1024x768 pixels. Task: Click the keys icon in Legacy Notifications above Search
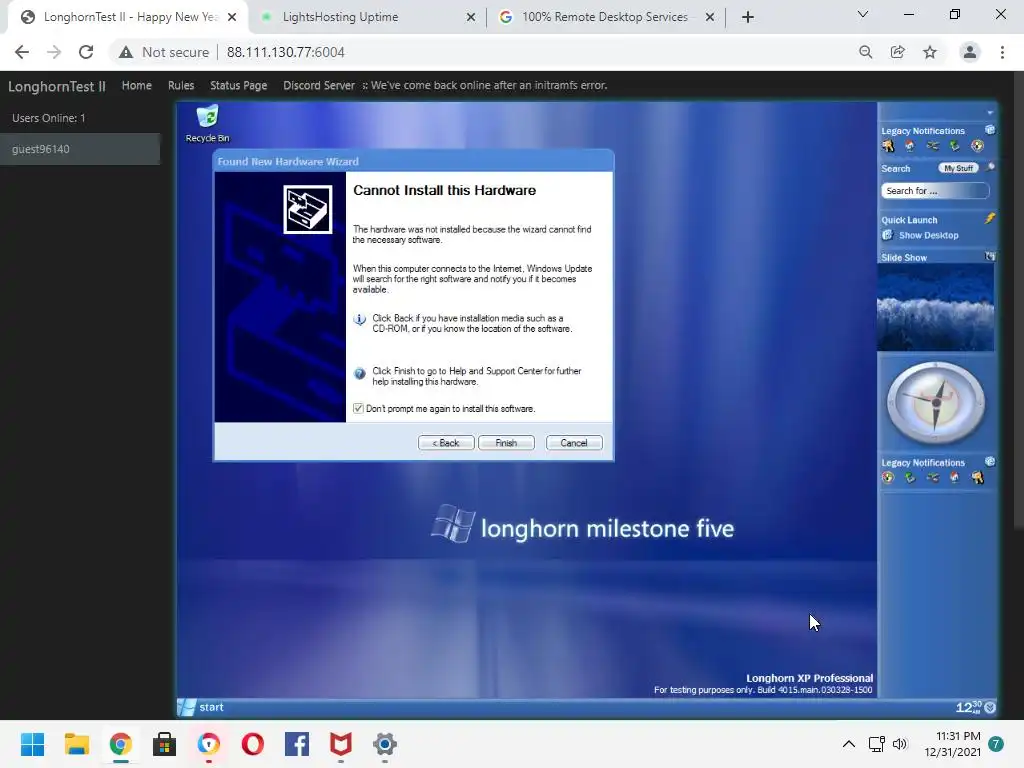pyautogui.click(x=888, y=146)
